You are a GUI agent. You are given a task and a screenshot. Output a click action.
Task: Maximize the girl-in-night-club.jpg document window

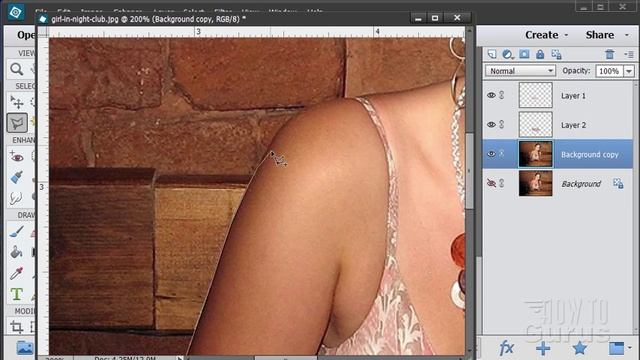[435, 18]
